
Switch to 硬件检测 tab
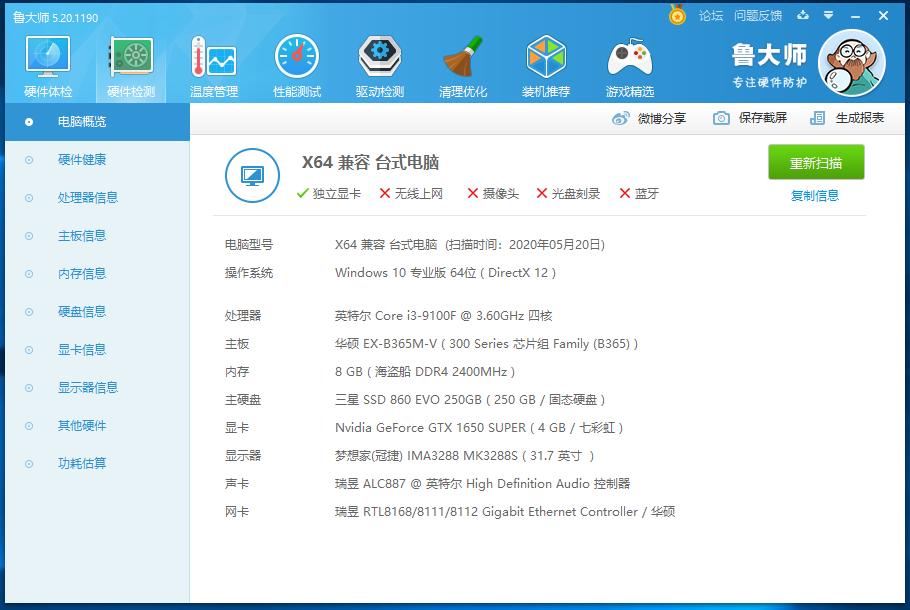(130, 65)
